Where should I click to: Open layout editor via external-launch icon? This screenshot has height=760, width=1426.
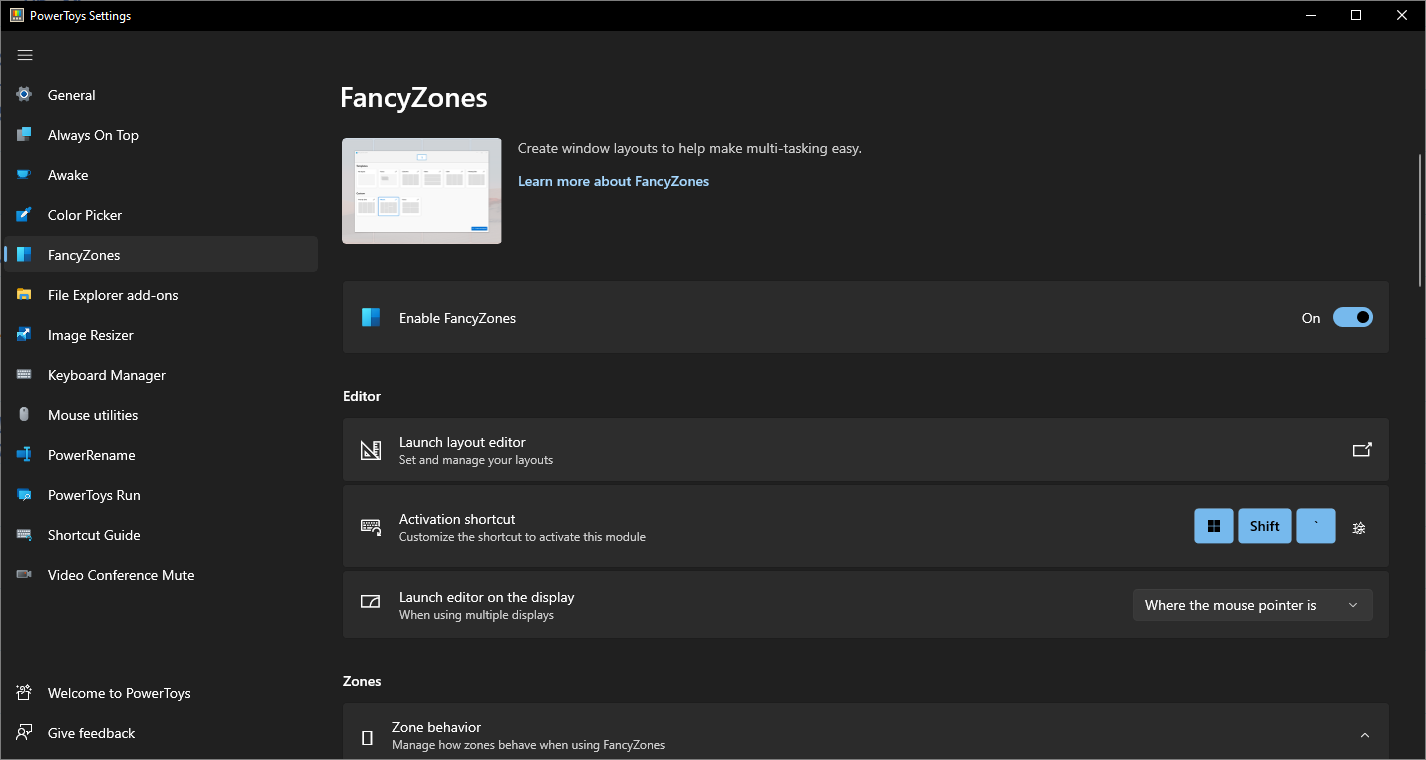coord(1362,450)
